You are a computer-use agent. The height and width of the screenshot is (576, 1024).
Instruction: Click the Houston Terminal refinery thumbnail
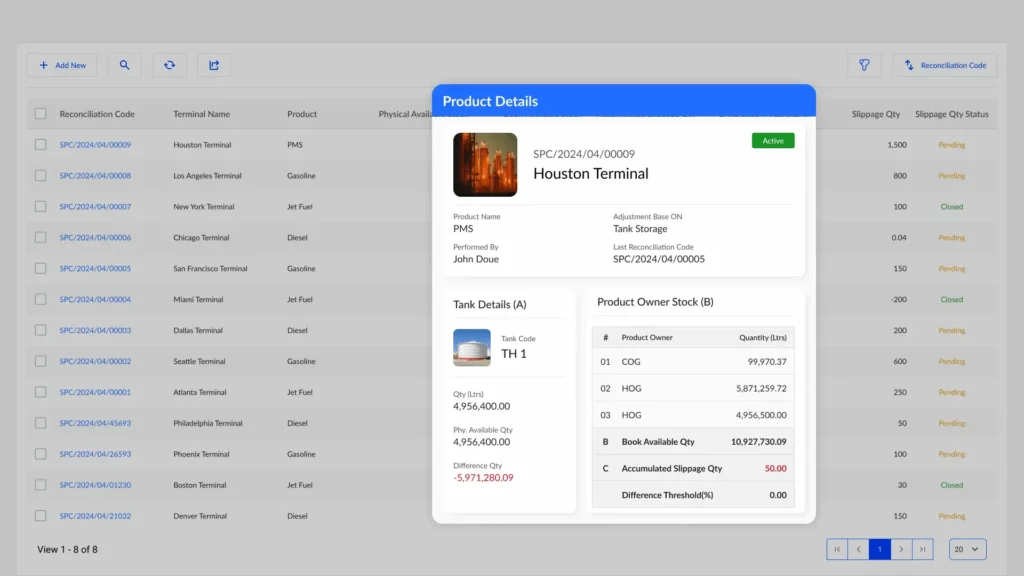485,165
